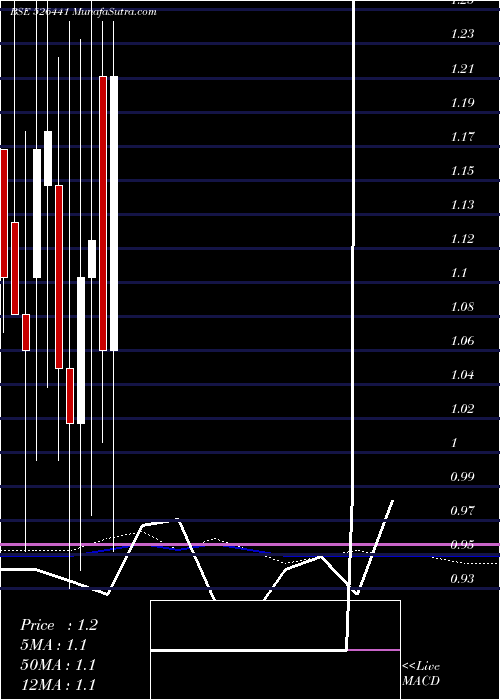This screenshot has width=500, height=700.
Task: Click the pink segment in the MACD box
Action: [374, 650]
